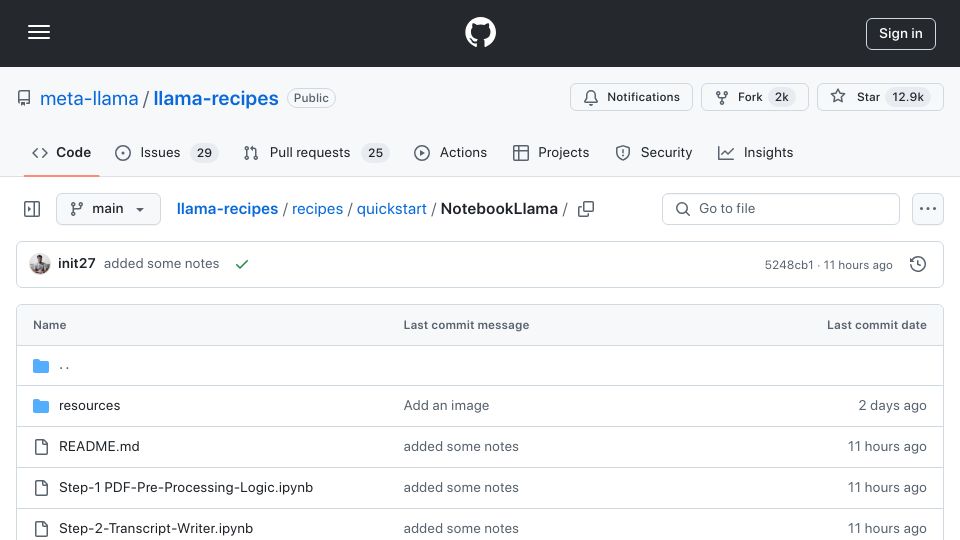This screenshot has width=960, height=540.
Task: Click the Pull requests count 25 badge
Action: click(375, 153)
